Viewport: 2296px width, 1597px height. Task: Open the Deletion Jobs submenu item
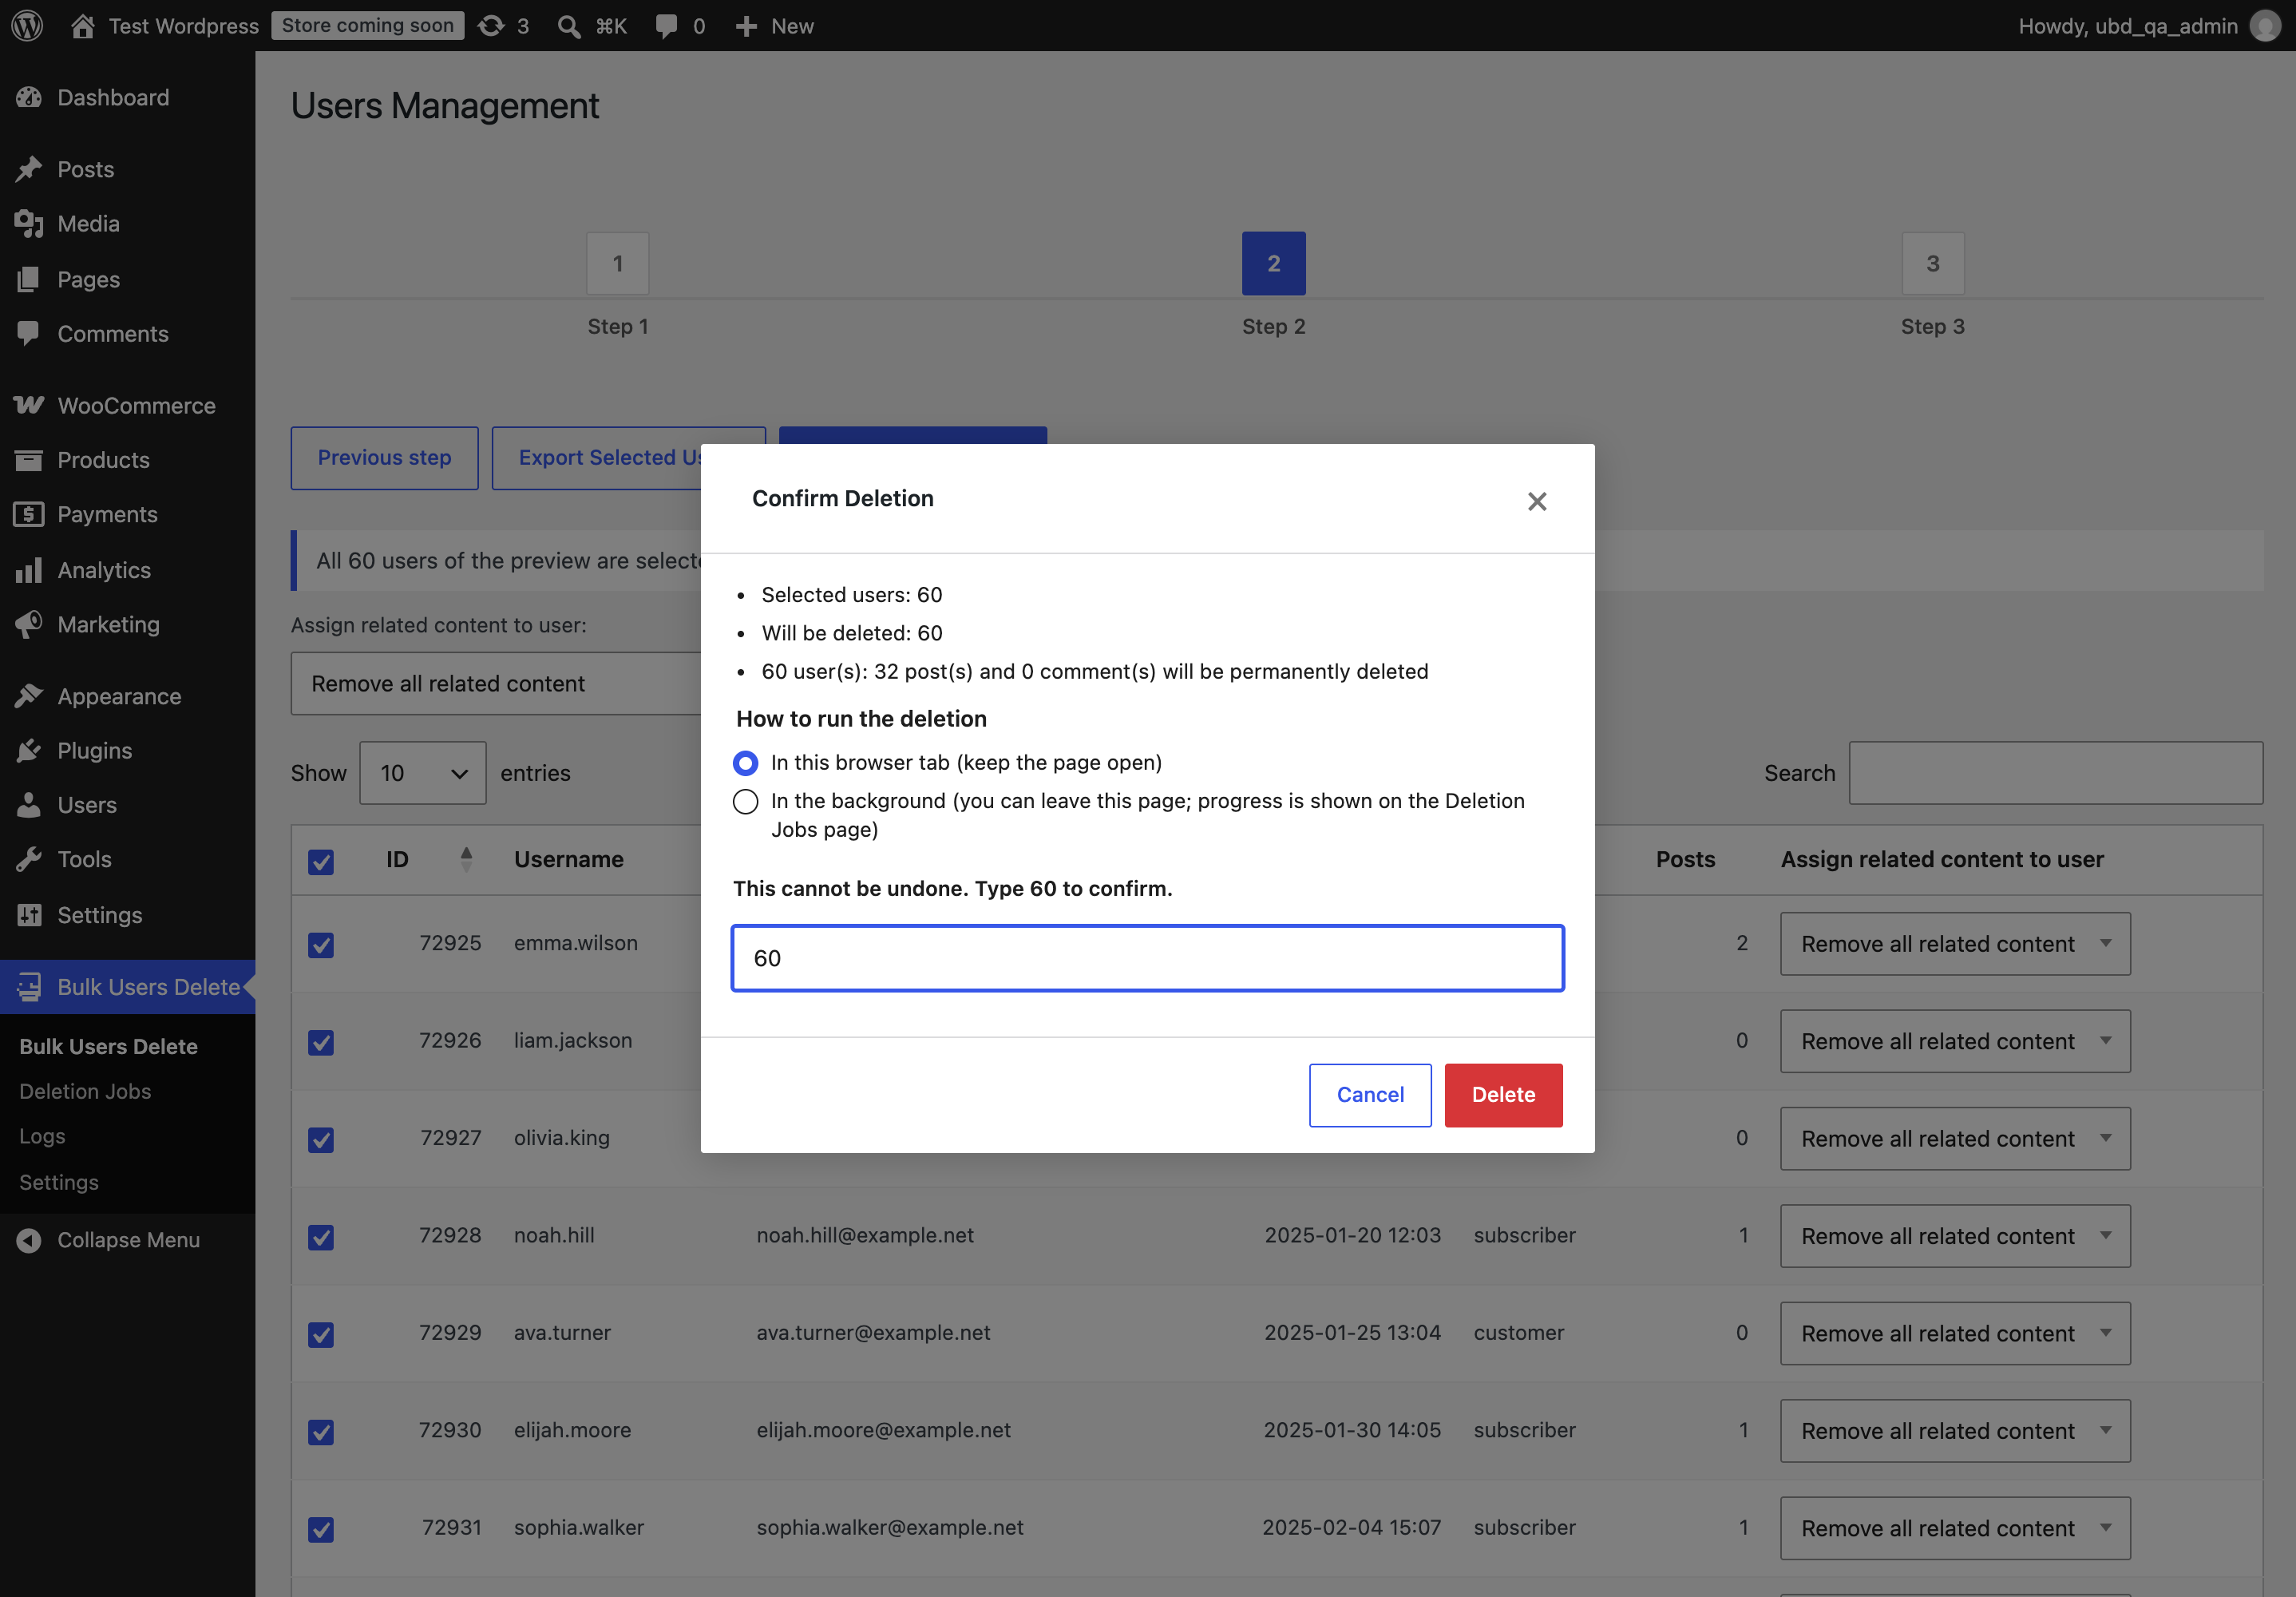tap(85, 1091)
